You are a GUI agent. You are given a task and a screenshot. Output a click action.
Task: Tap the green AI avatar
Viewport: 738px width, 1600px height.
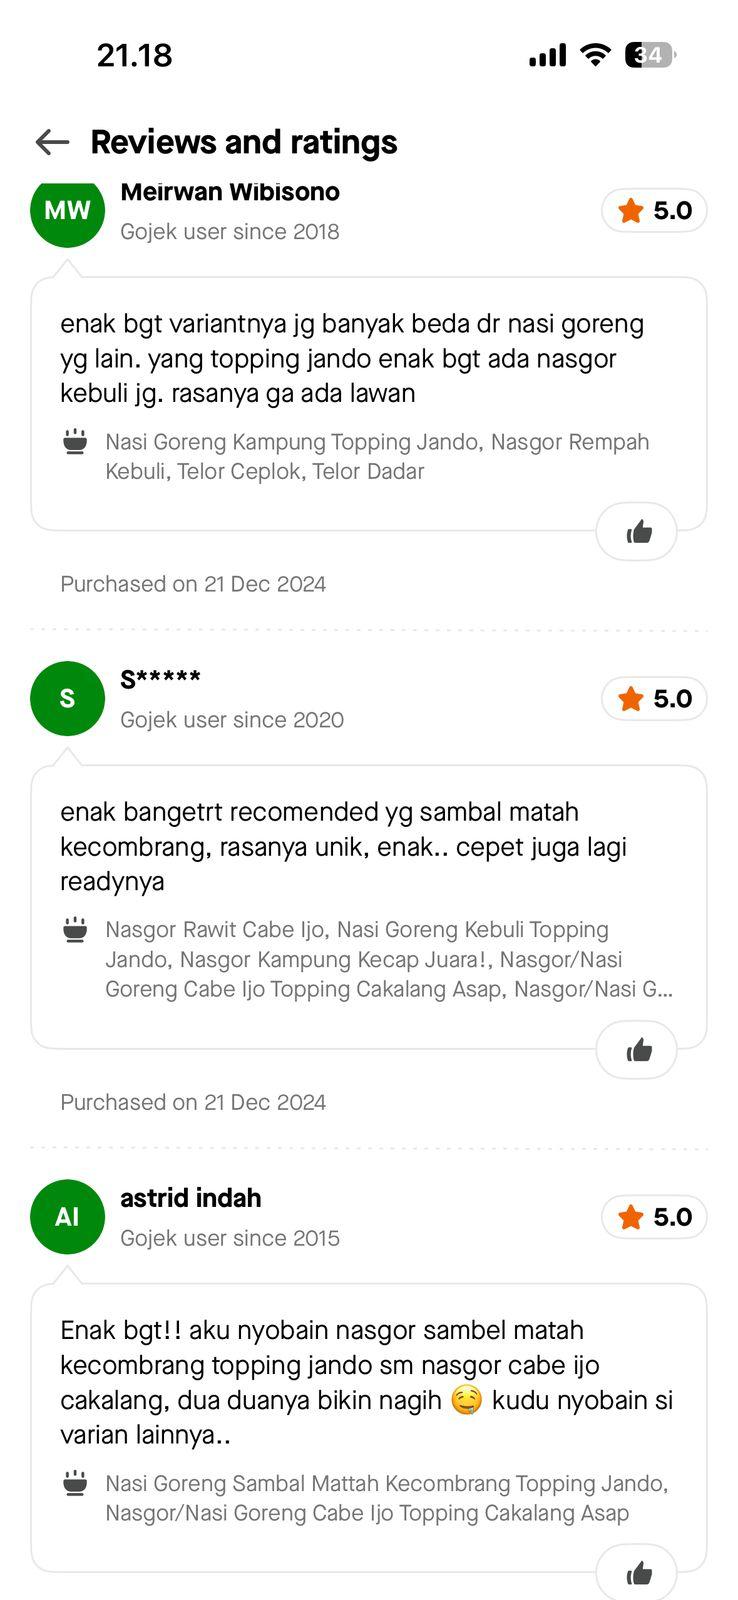(x=67, y=1217)
